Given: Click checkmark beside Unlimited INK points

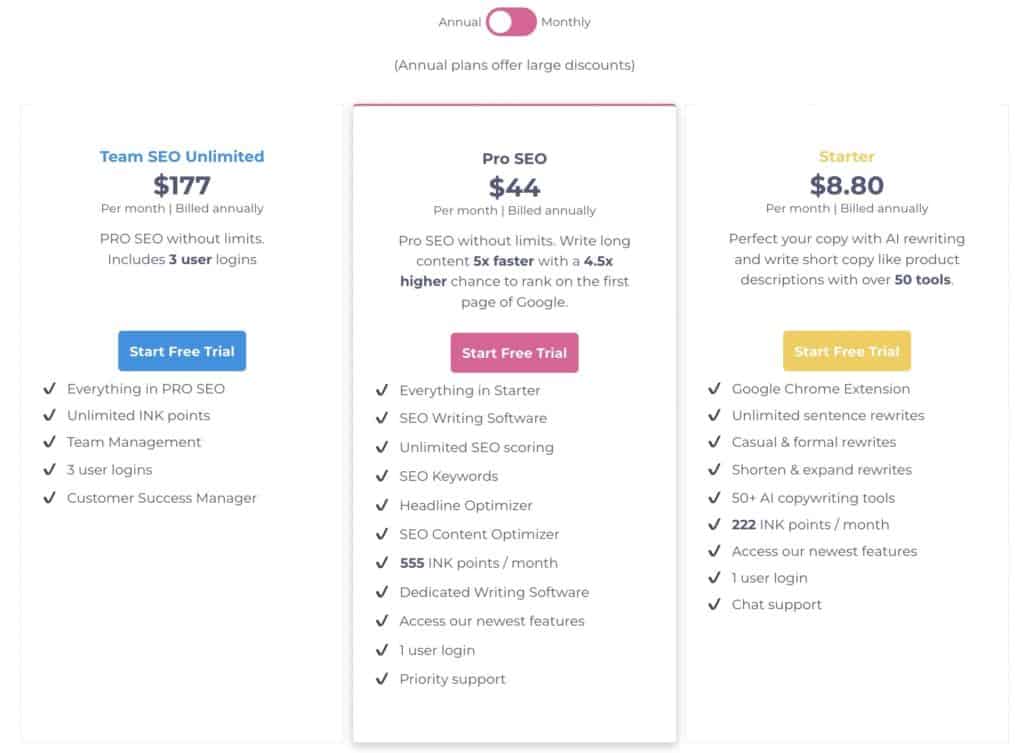Looking at the screenshot, I should (50, 415).
